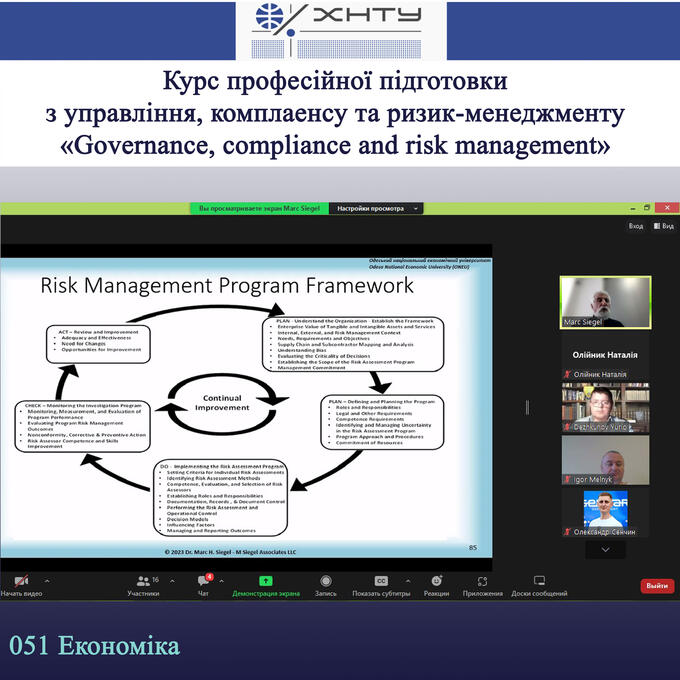This screenshot has width=680, height=680.
Task: Open Whiteboards (Доски сообщений) icon
Action: [539, 581]
